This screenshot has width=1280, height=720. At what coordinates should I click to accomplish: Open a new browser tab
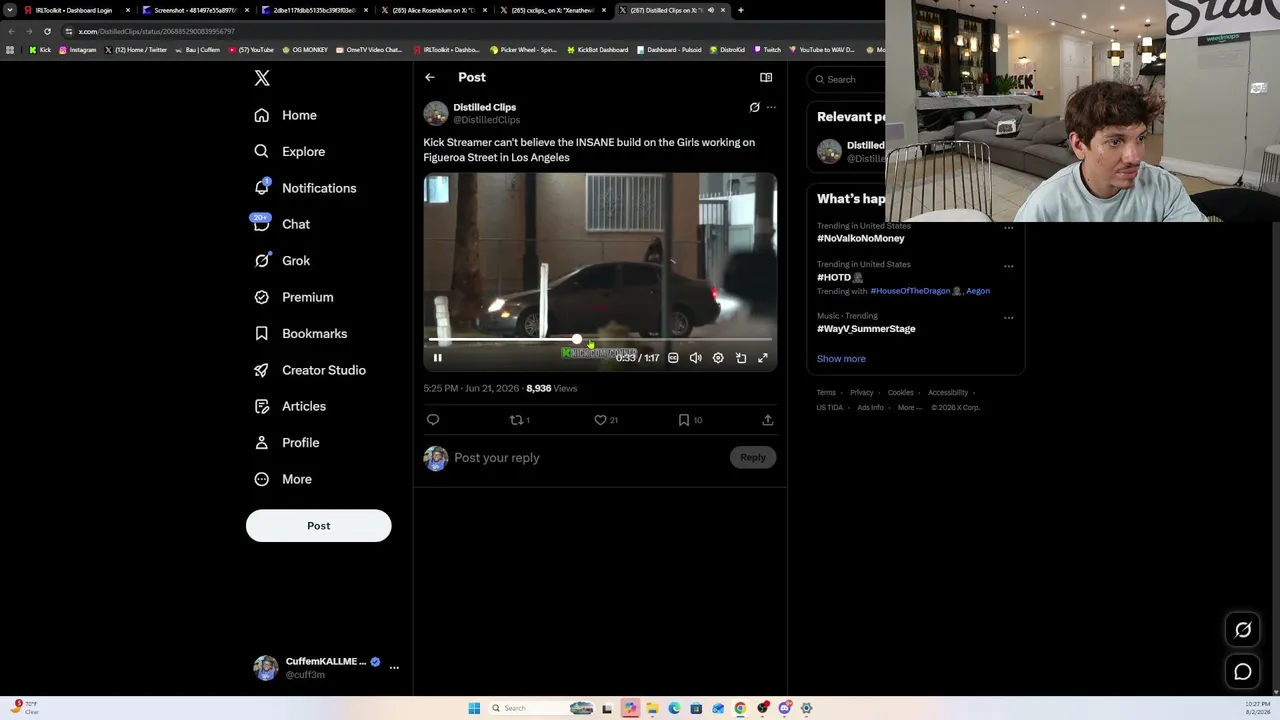tap(740, 10)
